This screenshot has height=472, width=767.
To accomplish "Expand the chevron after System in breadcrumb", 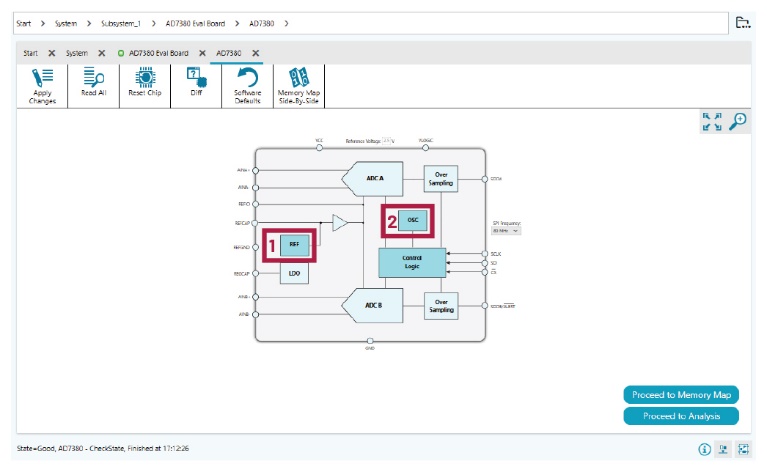I will pos(89,23).
